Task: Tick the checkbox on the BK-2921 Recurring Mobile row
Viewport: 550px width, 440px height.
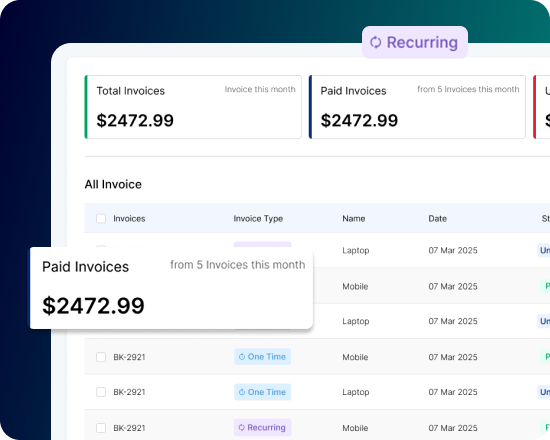Action: (101, 428)
